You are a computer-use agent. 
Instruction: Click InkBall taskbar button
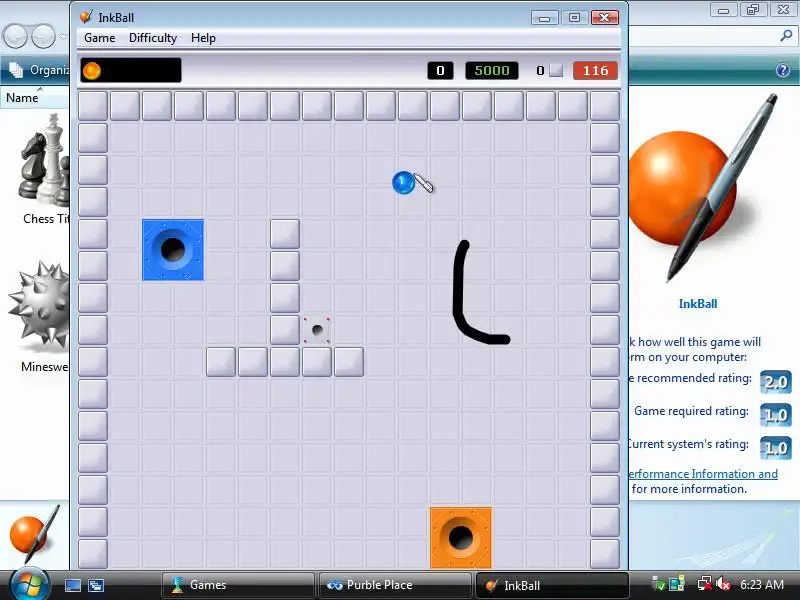click(552, 585)
